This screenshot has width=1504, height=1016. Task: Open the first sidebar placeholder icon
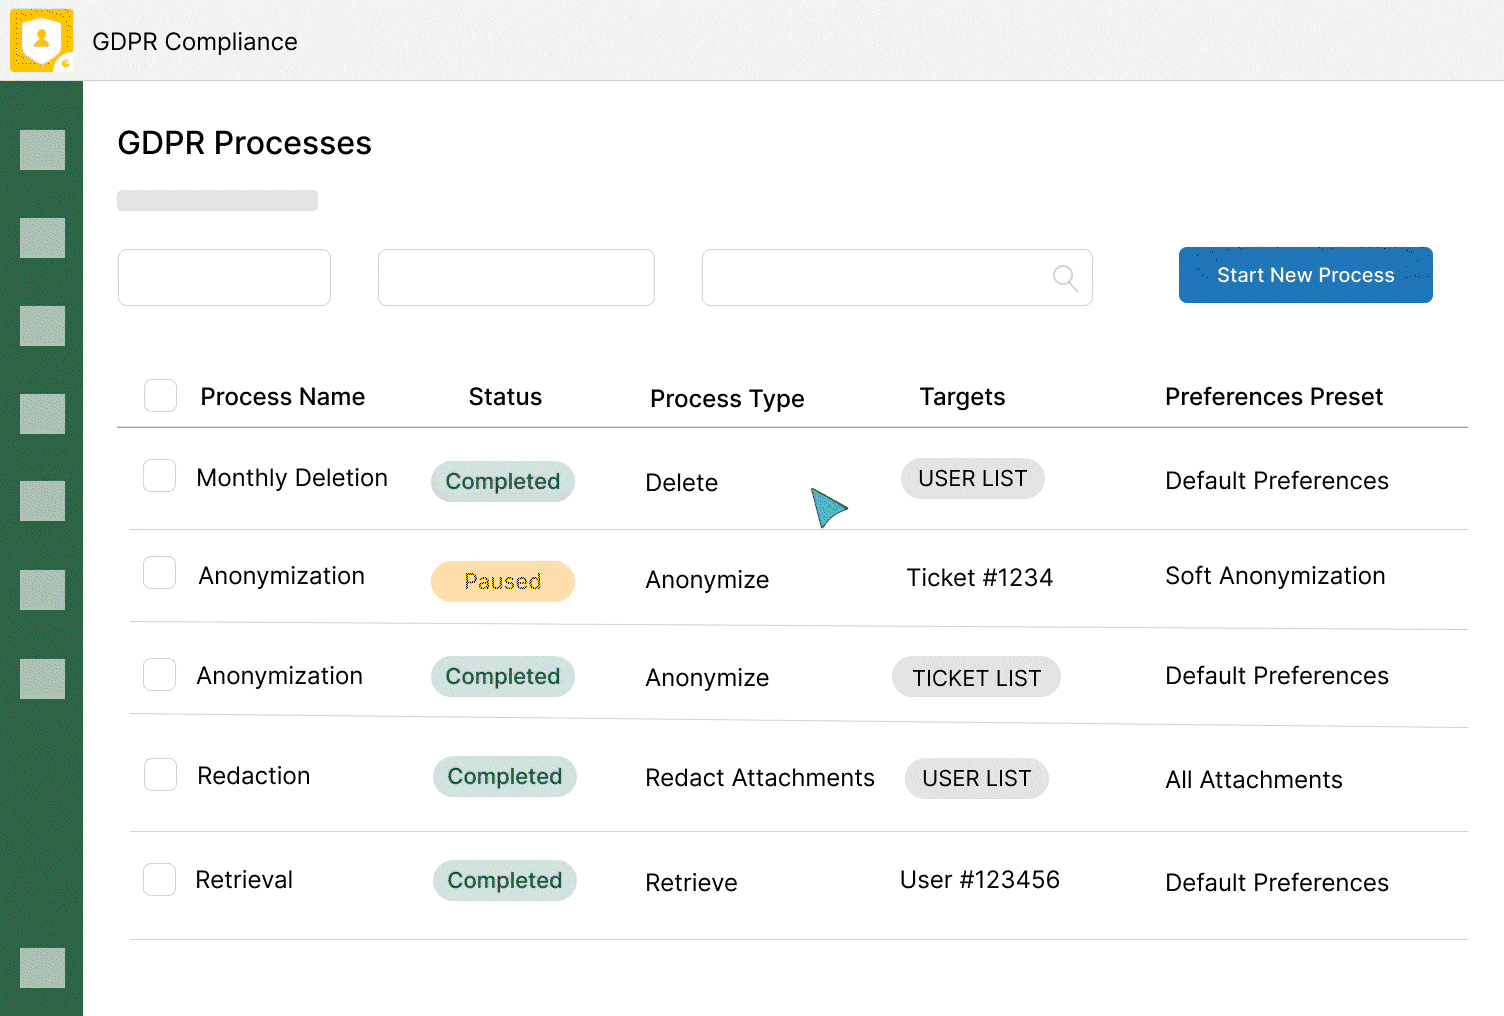[42, 150]
